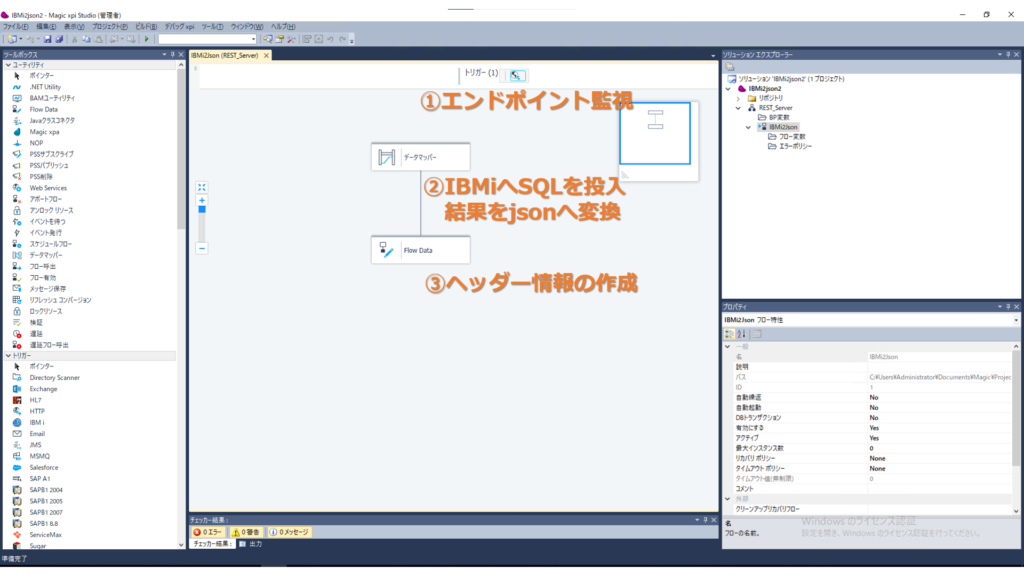Screen dimensions: 1024x576
Task: Pin the チェッカー結果 panel
Action: [705, 520]
